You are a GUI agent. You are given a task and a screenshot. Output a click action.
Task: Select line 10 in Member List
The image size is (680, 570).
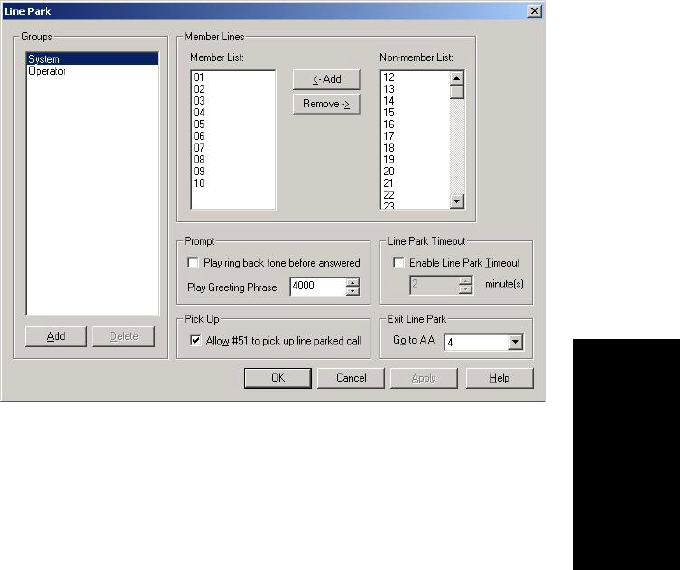tap(233, 183)
